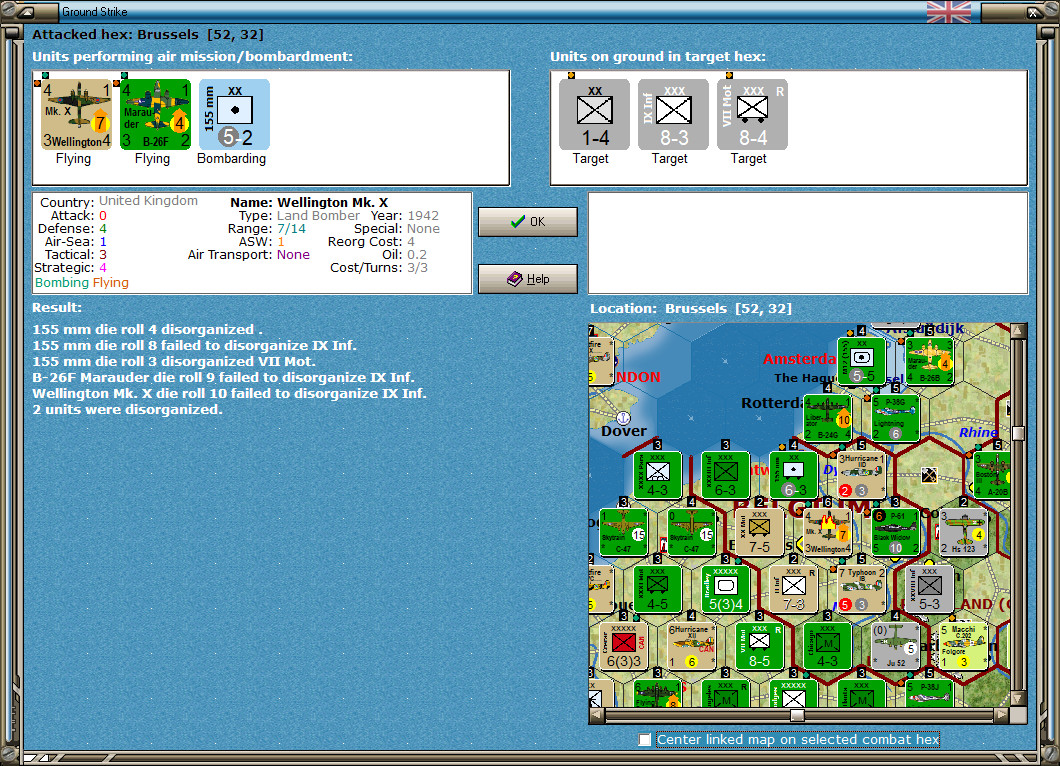Click the II Inf 7-3 unit counter
1060x766 pixels.
tap(794, 590)
